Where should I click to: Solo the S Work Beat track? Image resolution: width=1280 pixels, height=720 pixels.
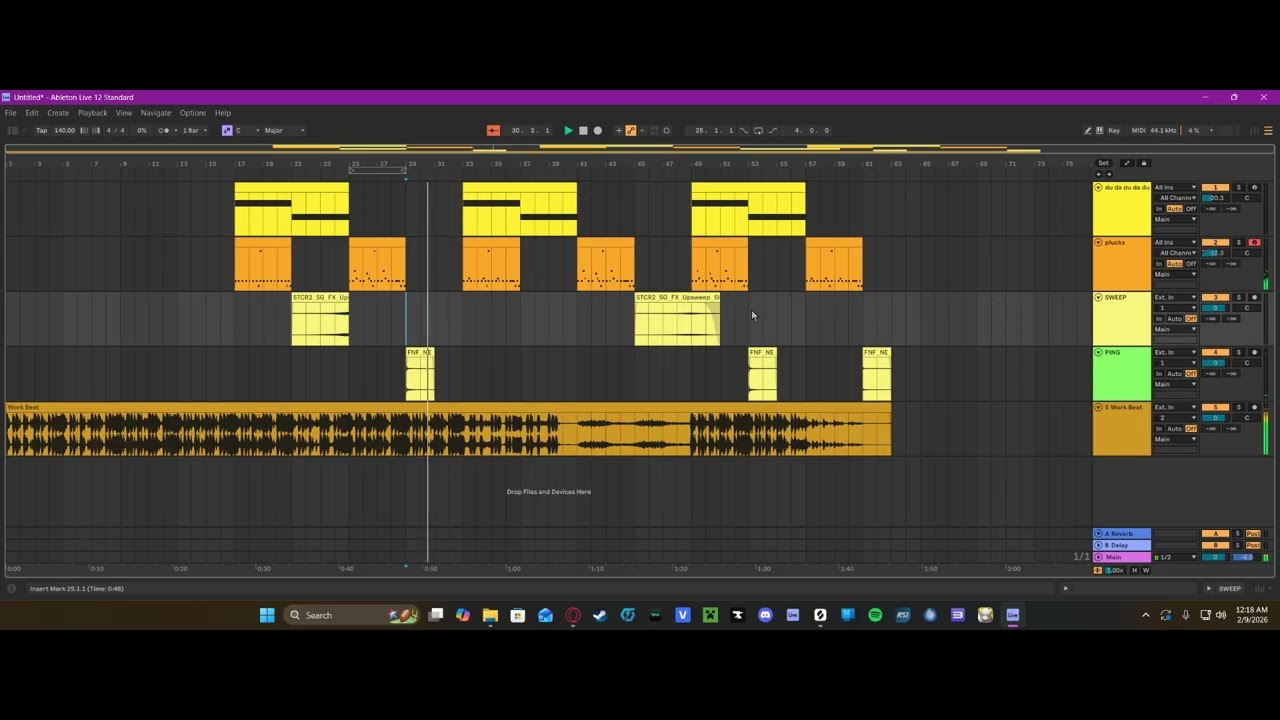point(1238,407)
